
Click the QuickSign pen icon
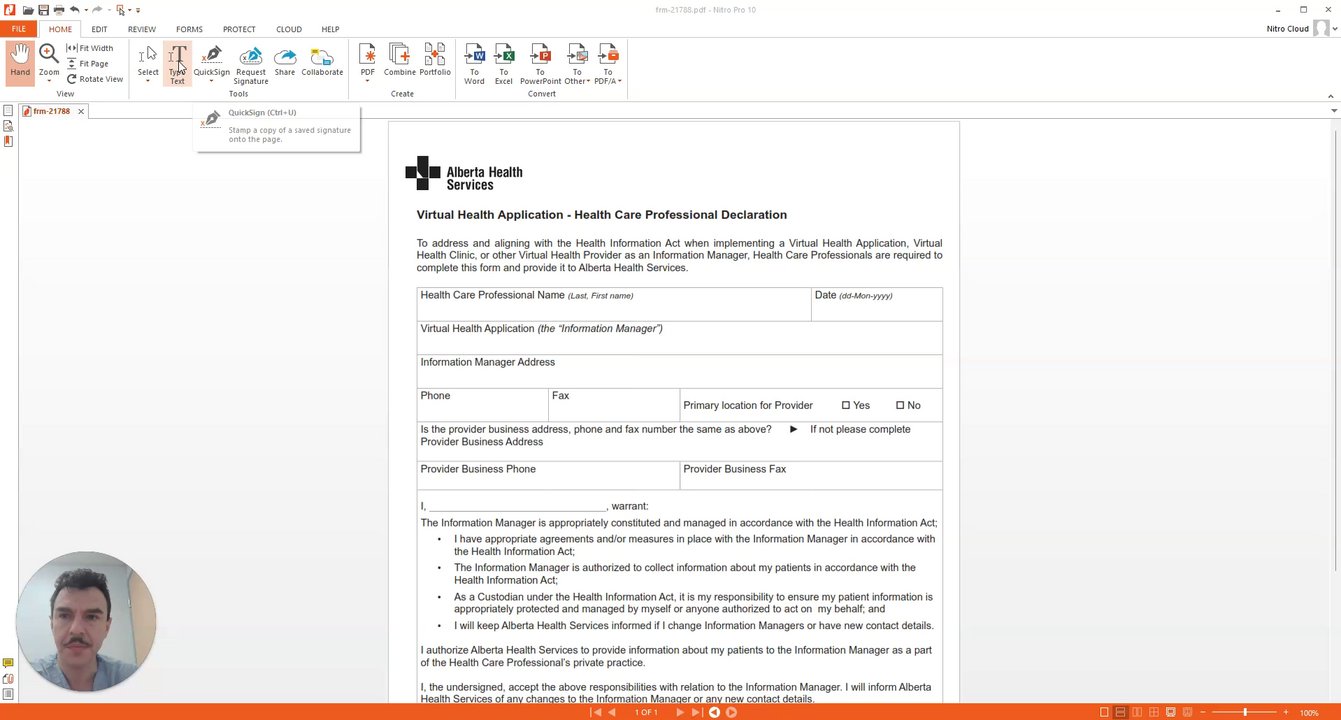coord(211,56)
